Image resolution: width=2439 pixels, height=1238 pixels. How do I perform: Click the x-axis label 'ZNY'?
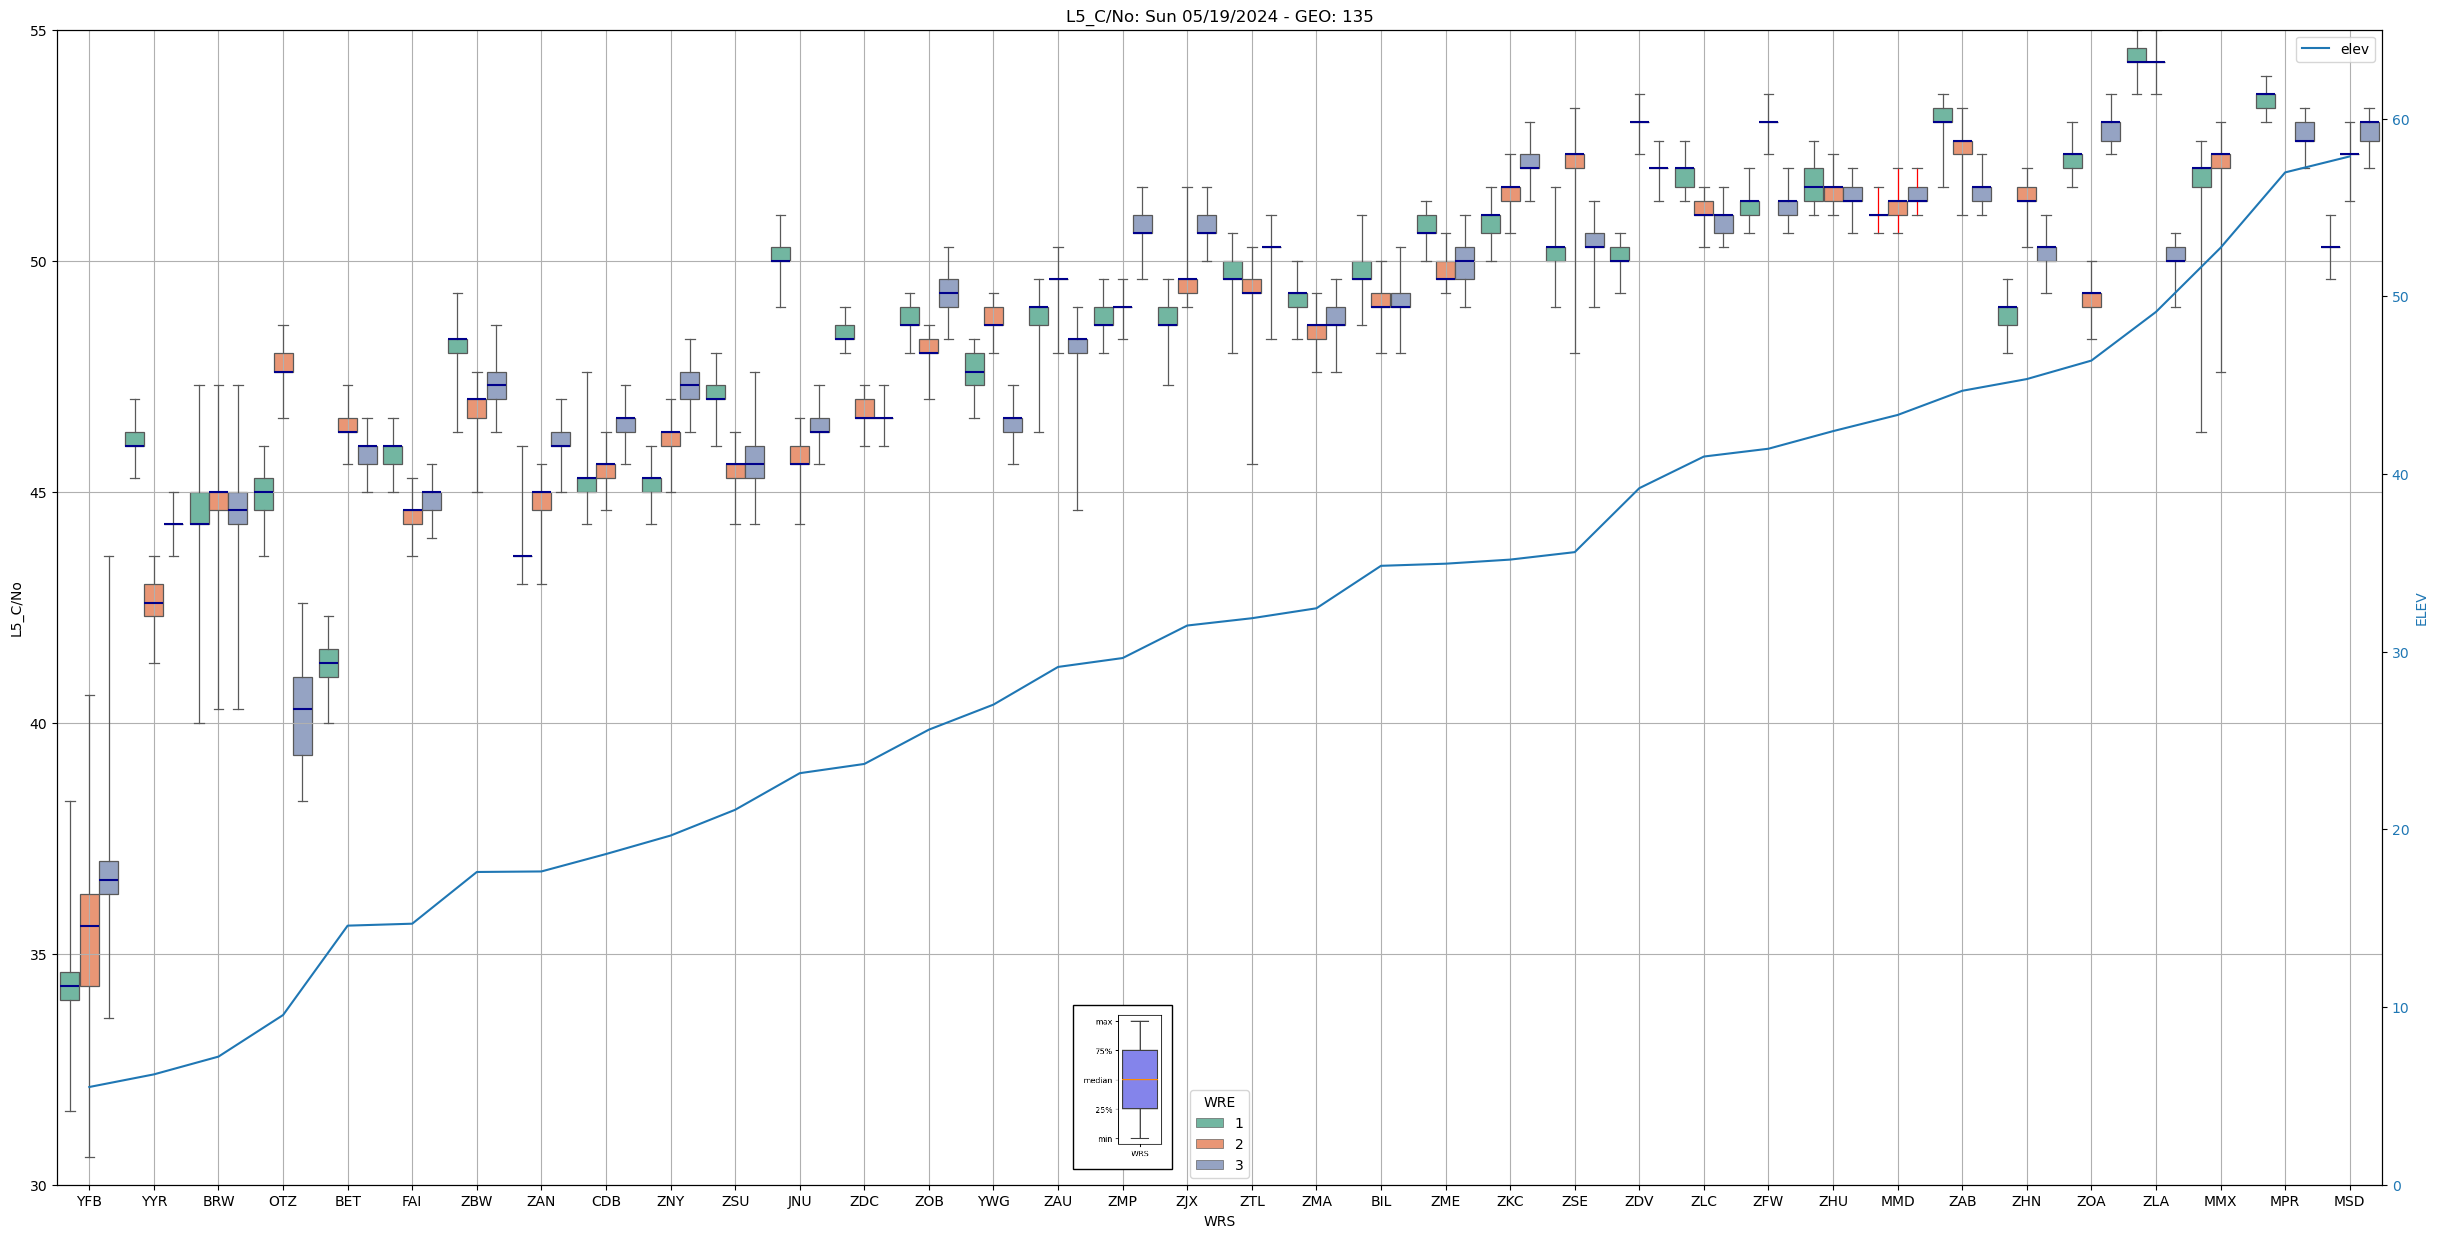point(670,1201)
